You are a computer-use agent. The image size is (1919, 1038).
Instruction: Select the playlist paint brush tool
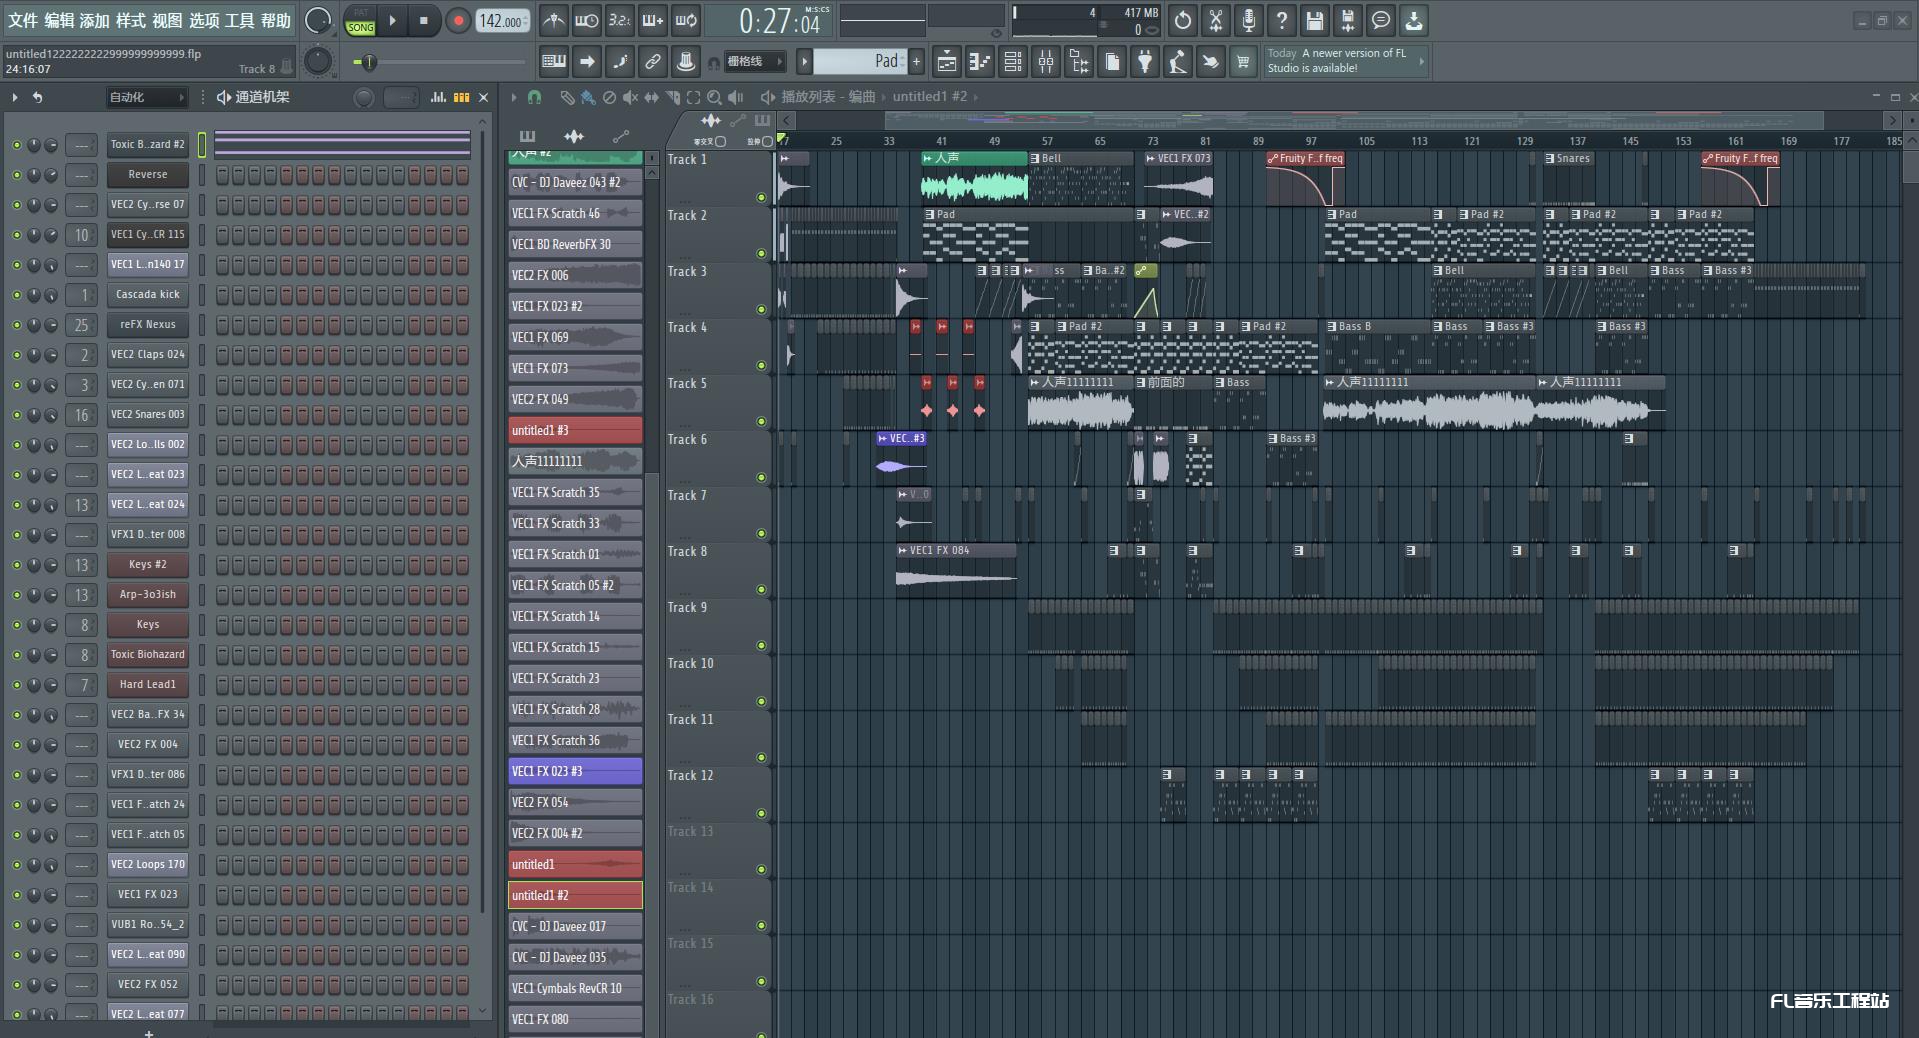tap(587, 97)
